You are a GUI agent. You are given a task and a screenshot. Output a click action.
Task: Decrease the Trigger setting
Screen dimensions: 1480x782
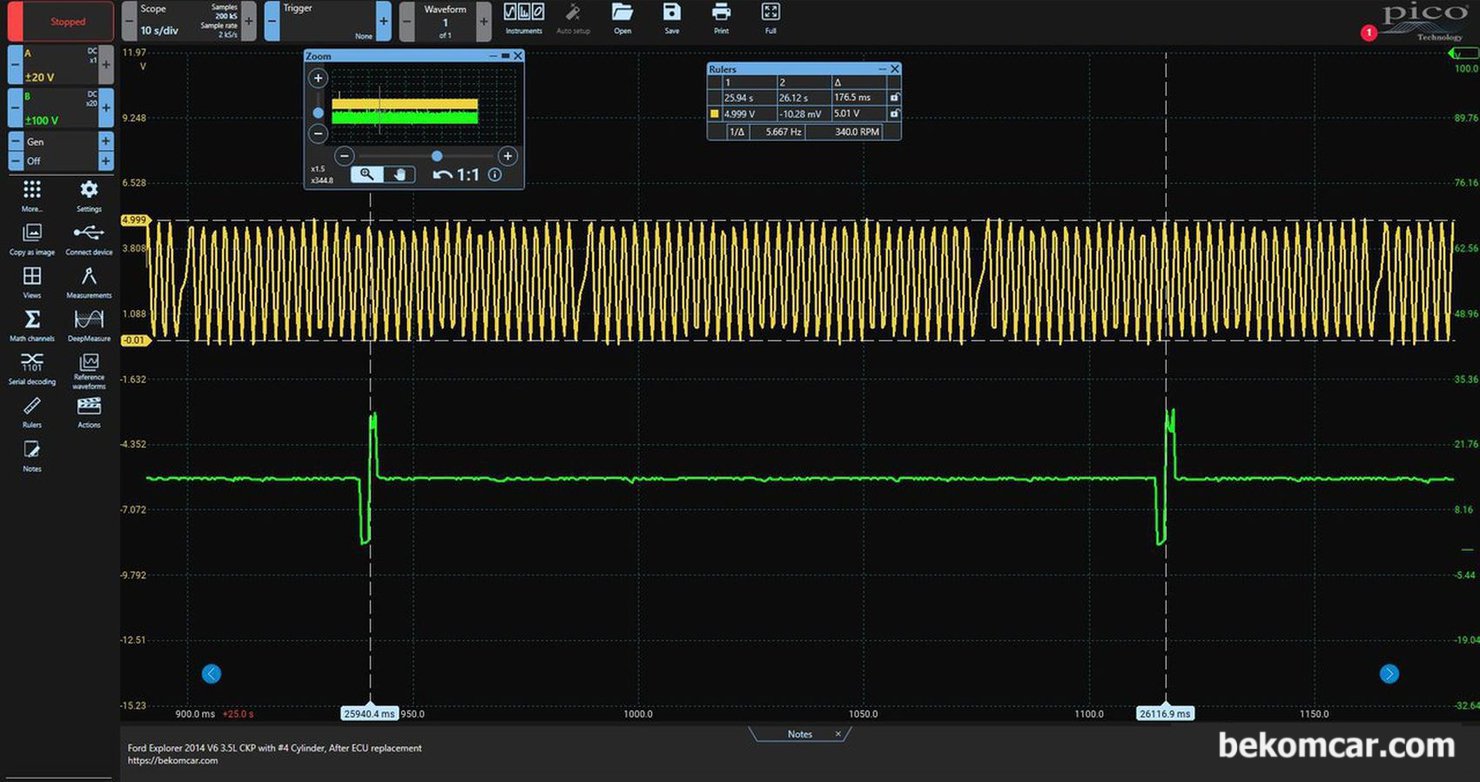[272, 21]
